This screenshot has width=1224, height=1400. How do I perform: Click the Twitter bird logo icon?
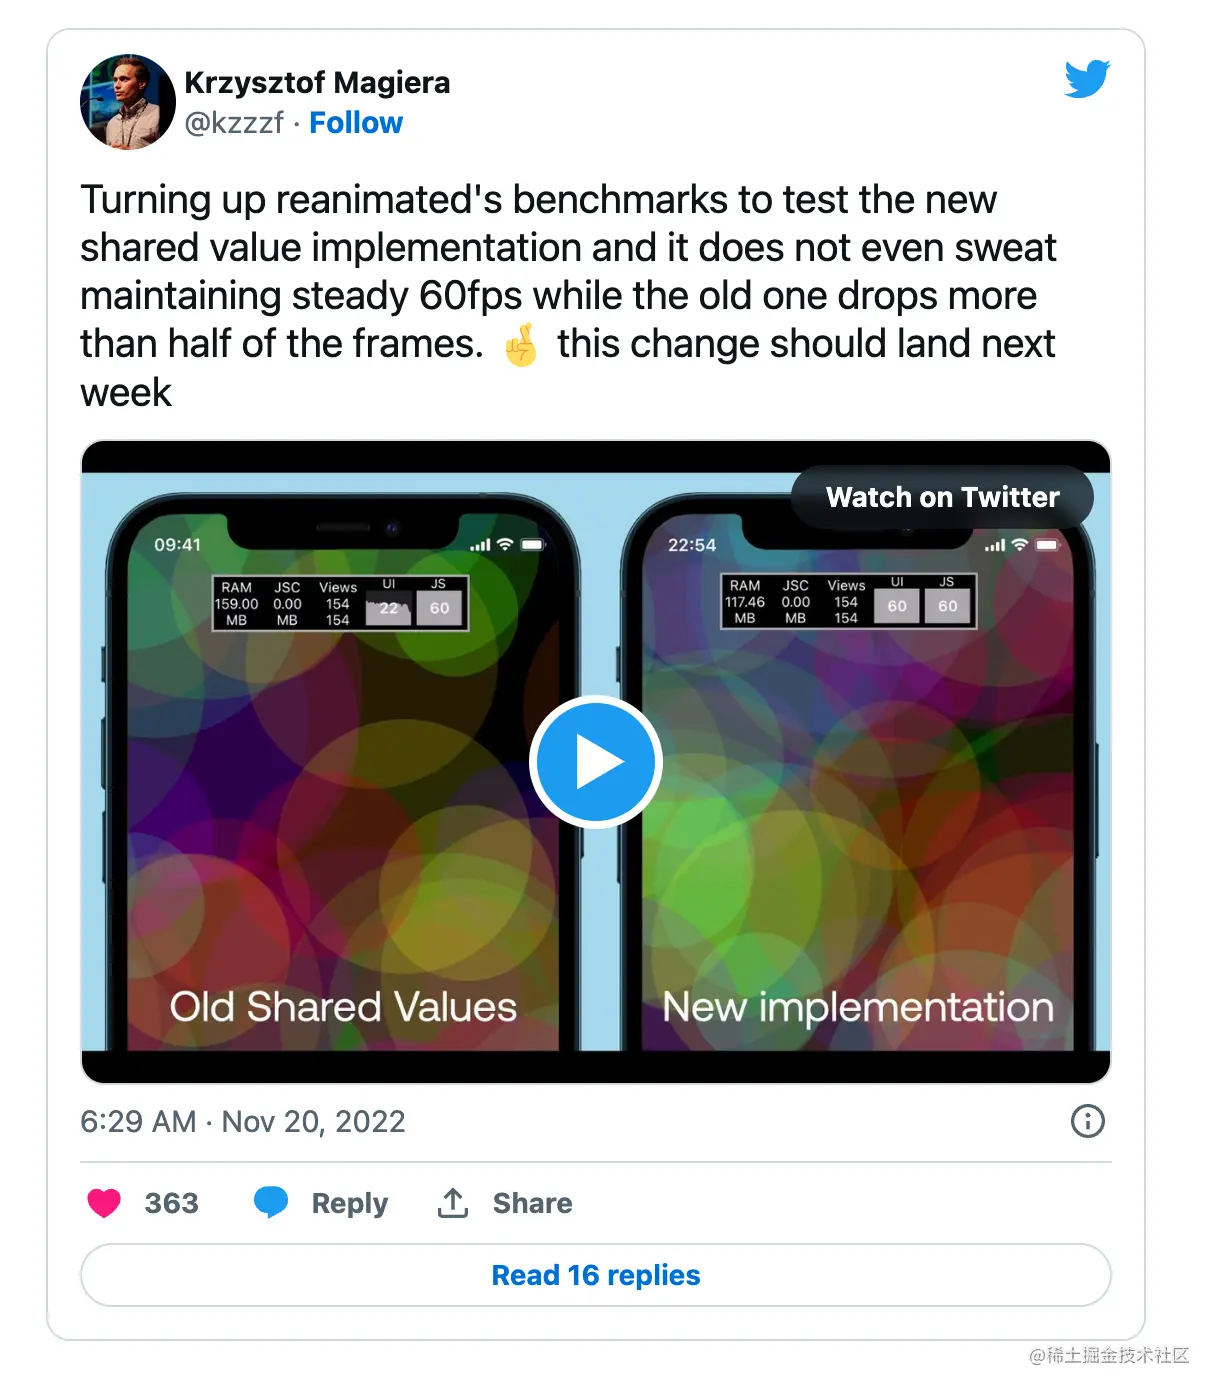(x=1087, y=79)
